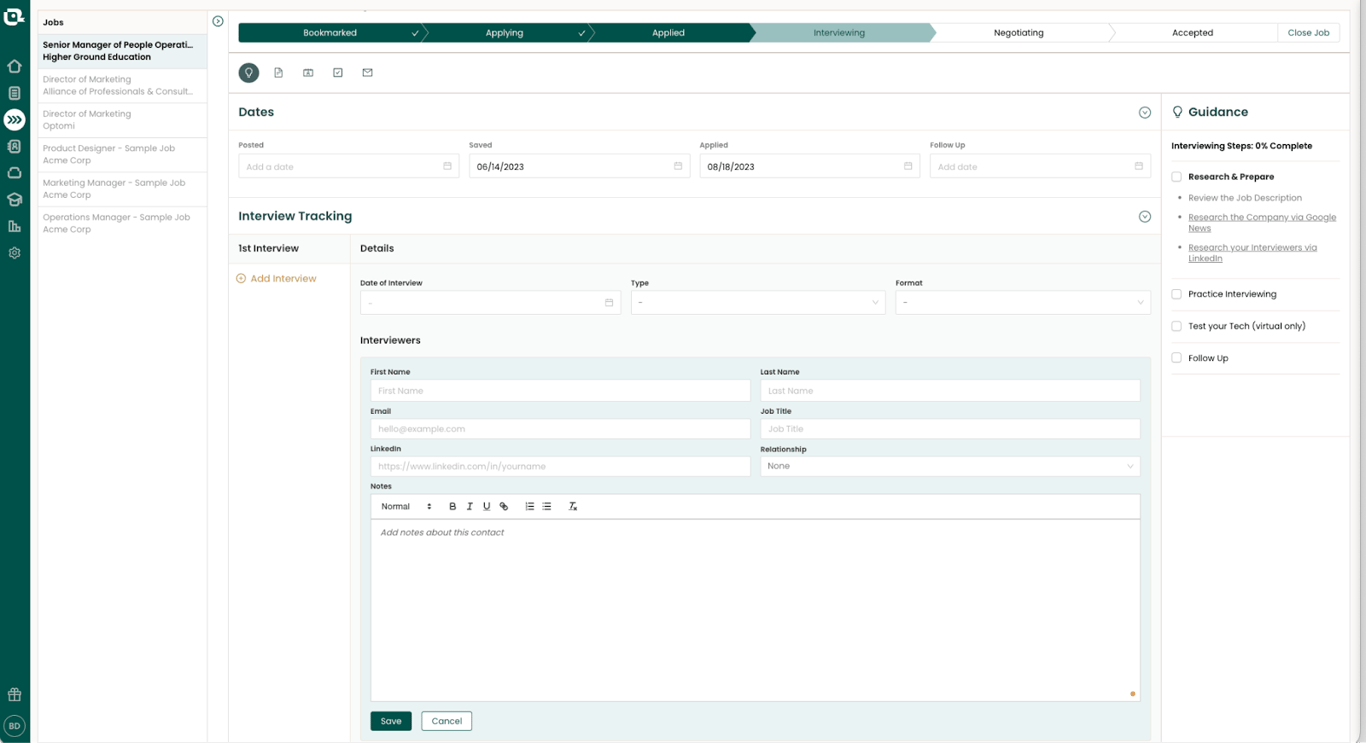This screenshot has width=1366, height=743.
Task: Click the Close Job button
Action: pyautogui.click(x=1308, y=33)
